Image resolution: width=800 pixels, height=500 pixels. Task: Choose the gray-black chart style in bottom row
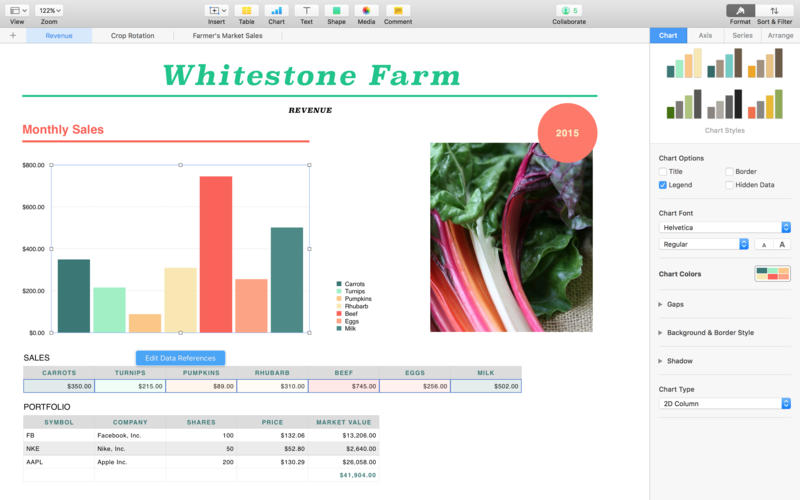[724, 104]
